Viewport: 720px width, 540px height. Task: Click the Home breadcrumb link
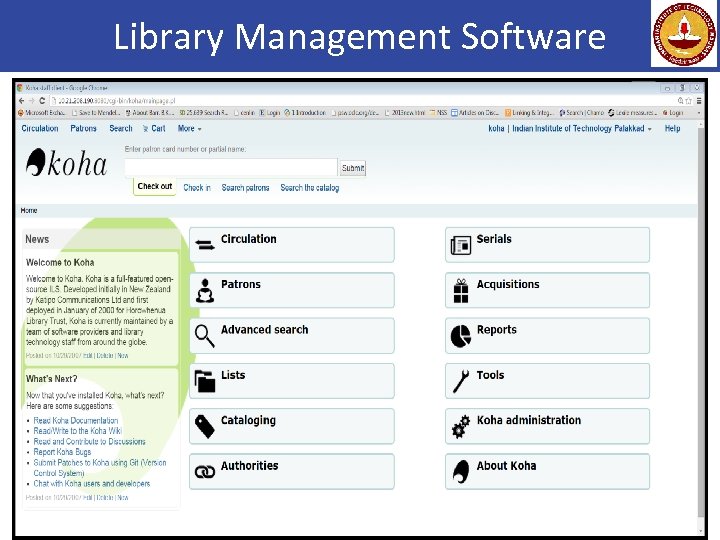29,210
